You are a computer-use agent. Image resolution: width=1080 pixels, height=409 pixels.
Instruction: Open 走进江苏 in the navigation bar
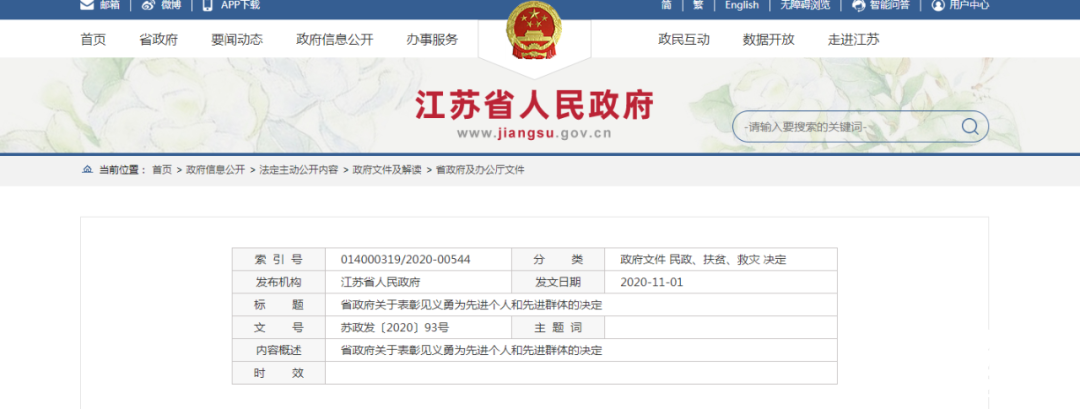coord(853,40)
